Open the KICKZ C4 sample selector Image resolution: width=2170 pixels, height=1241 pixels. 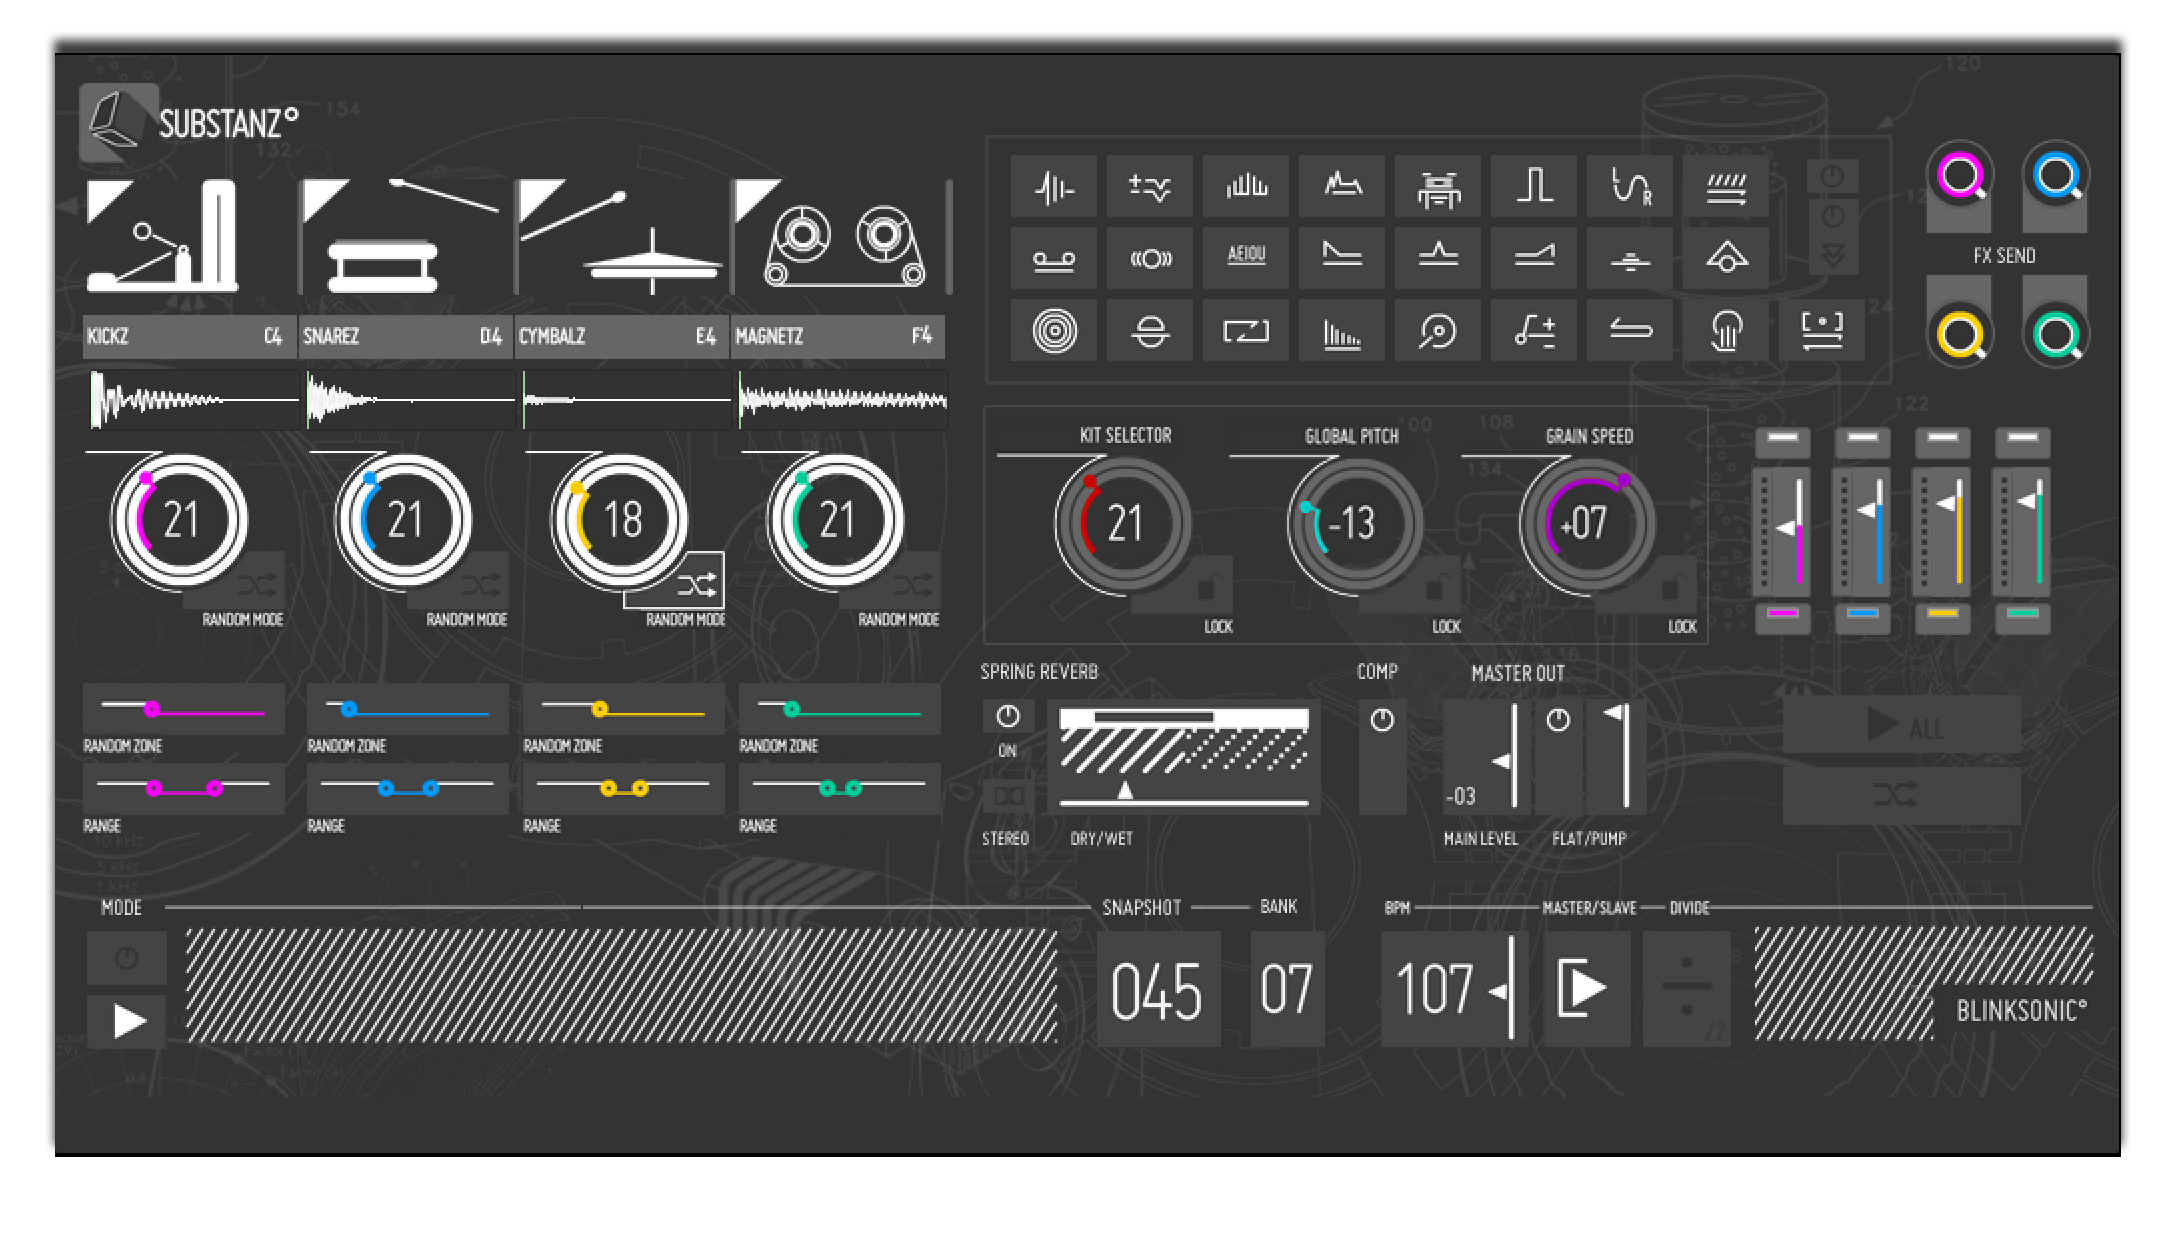tap(188, 336)
